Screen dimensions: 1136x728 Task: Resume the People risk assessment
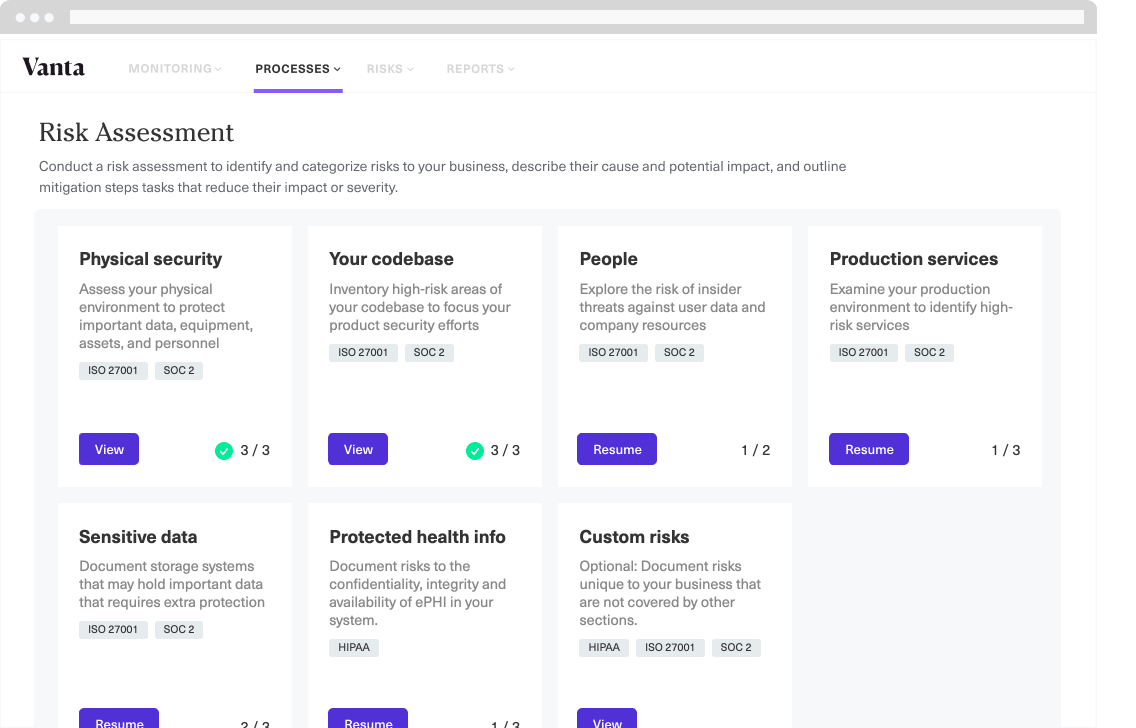[x=617, y=450]
